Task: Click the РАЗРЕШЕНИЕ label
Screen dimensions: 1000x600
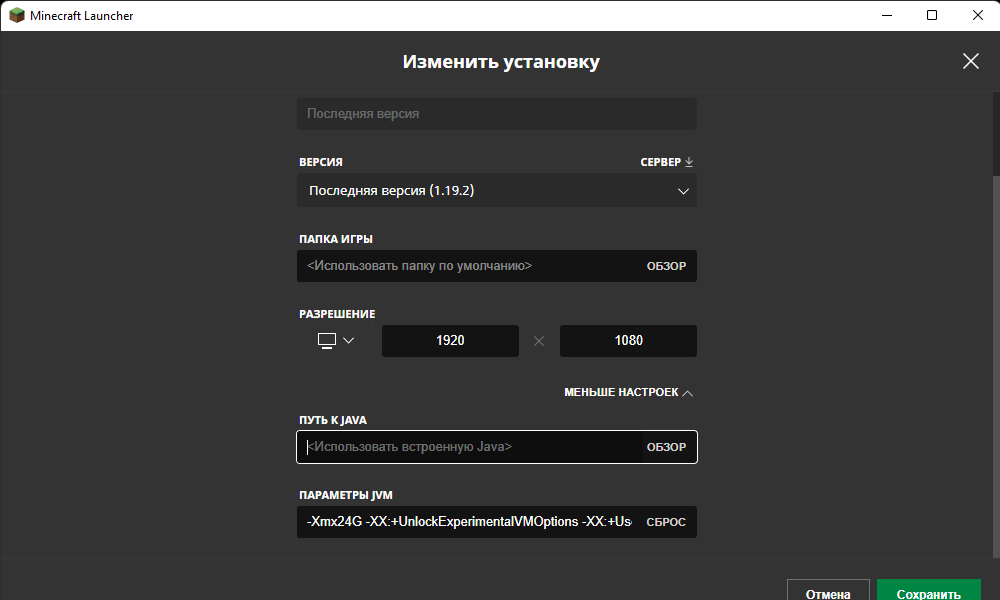Action: [x=337, y=314]
